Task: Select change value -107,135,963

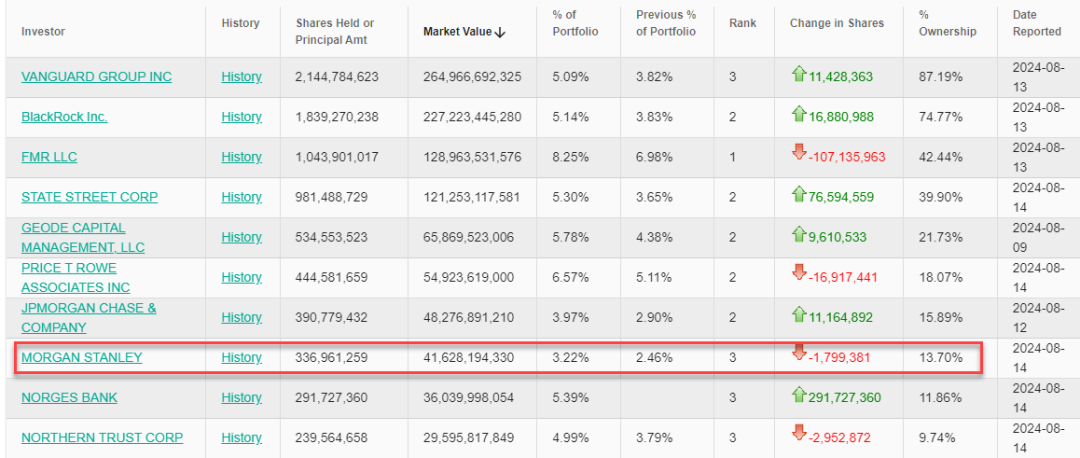Action: click(849, 157)
